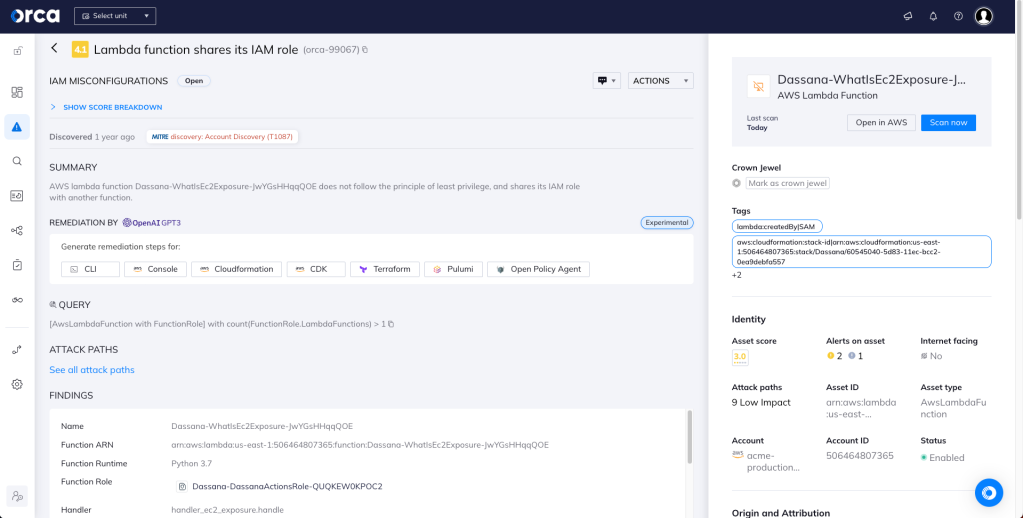Open the notifications bell icon
The height and width of the screenshot is (518, 1023).
tap(933, 16)
